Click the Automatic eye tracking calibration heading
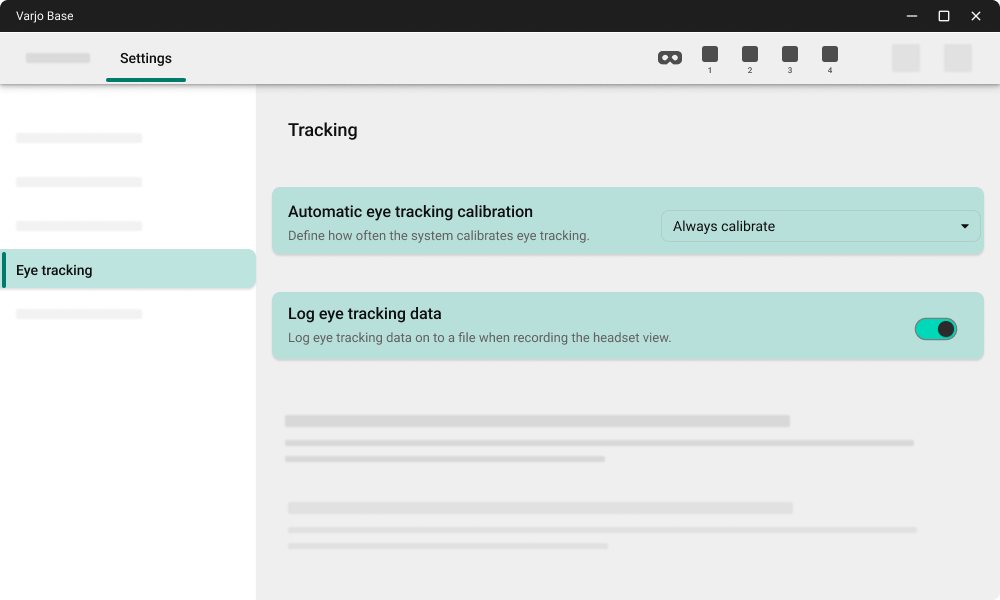Viewport: 1000px width, 600px height. click(x=410, y=212)
